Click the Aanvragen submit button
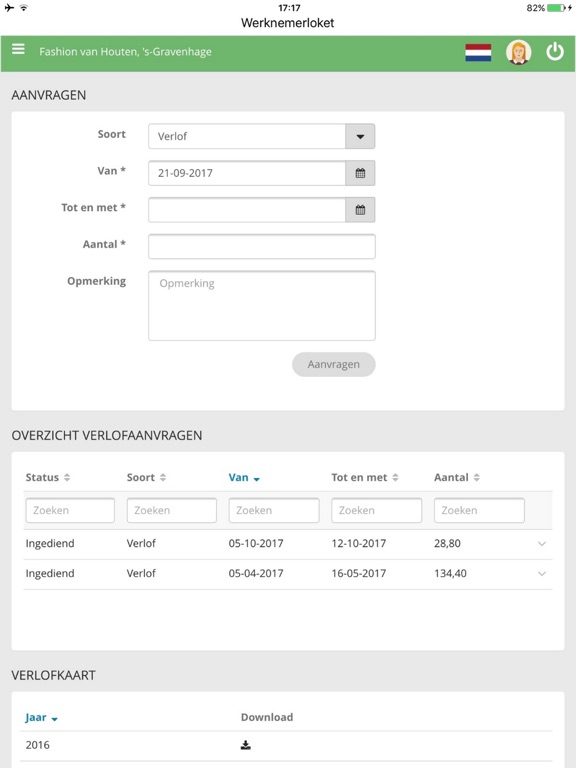This screenshot has width=576, height=768. (334, 364)
